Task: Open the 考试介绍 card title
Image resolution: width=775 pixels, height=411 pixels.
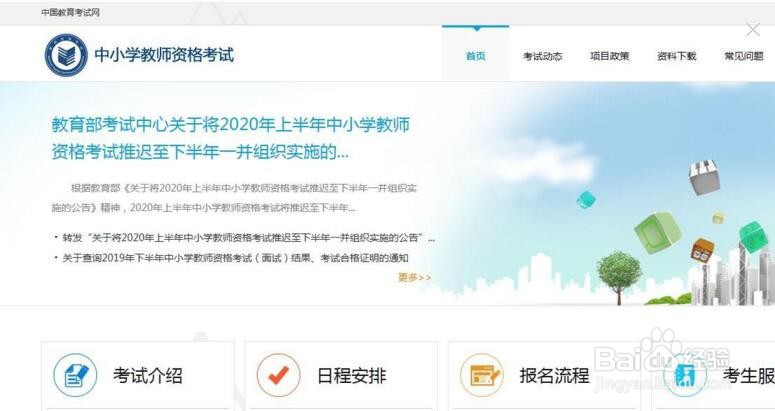Action: [x=148, y=376]
